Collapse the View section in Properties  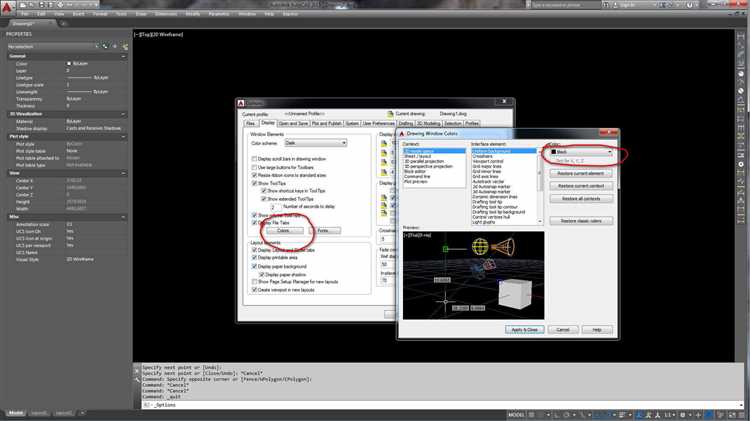(123, 173)
